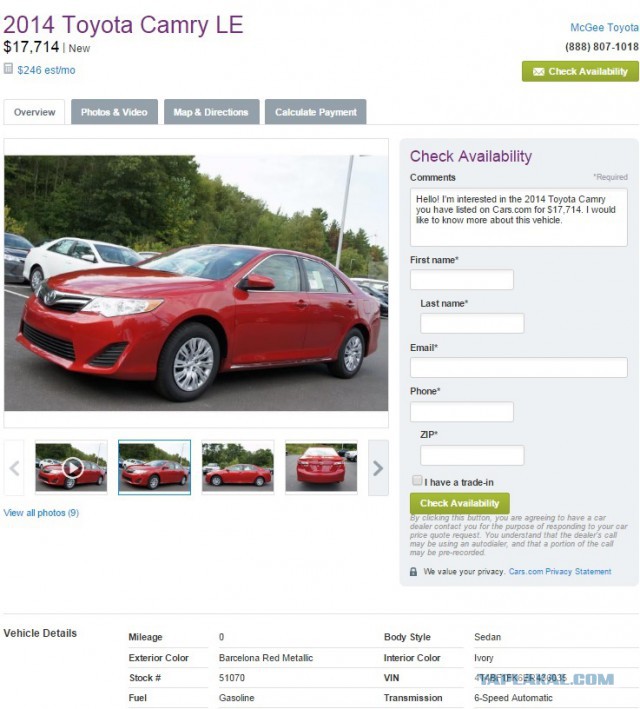Open the View all photos (9) link
Viewport: 640px width, 709px height.
click(x=41, y=513)
